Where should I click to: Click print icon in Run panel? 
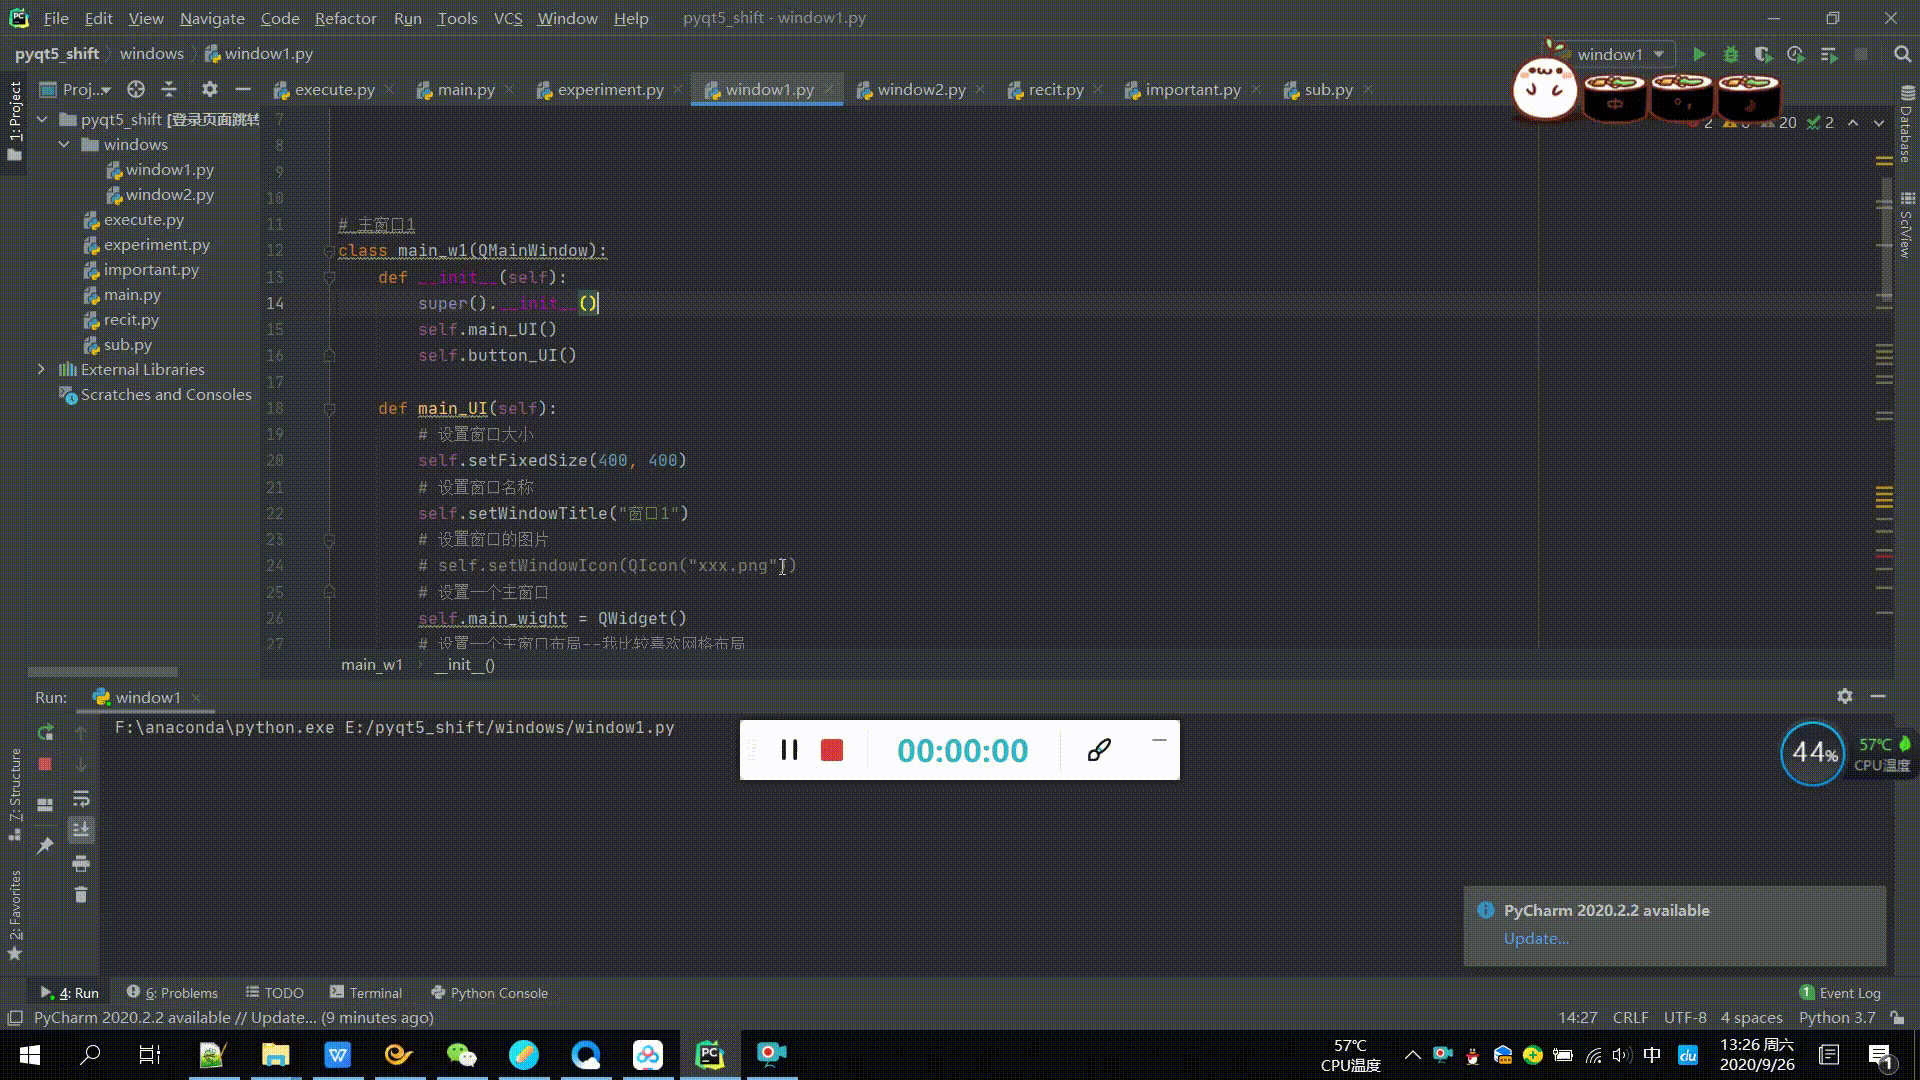81,863
